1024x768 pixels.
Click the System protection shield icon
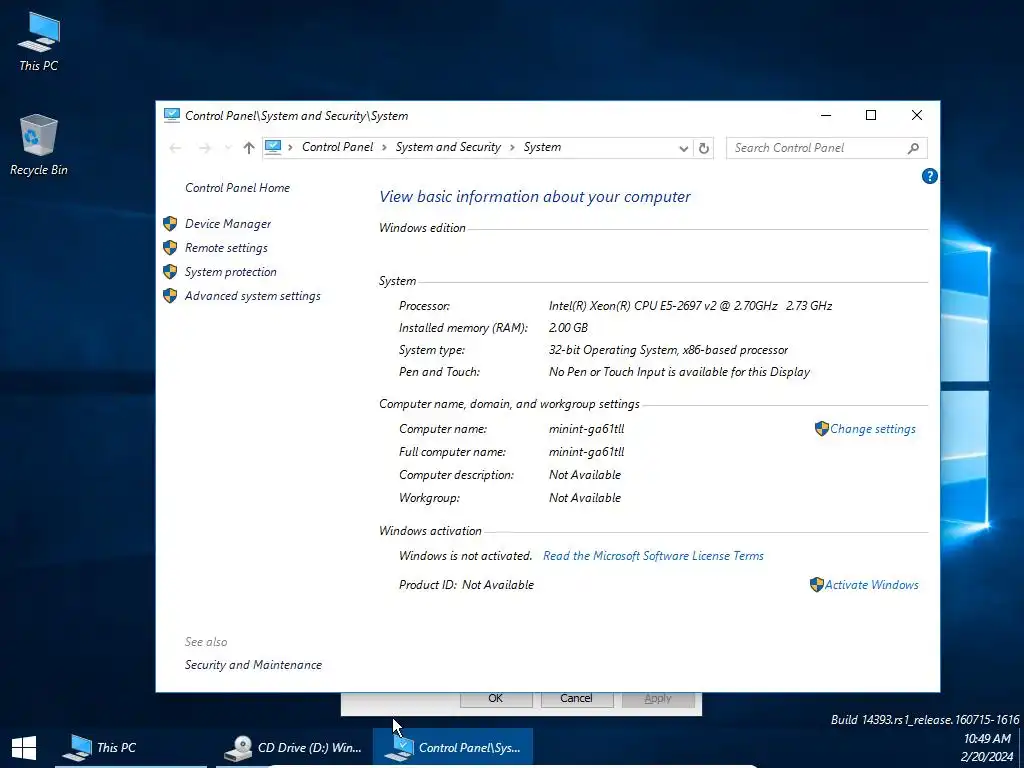click(170, 272)
